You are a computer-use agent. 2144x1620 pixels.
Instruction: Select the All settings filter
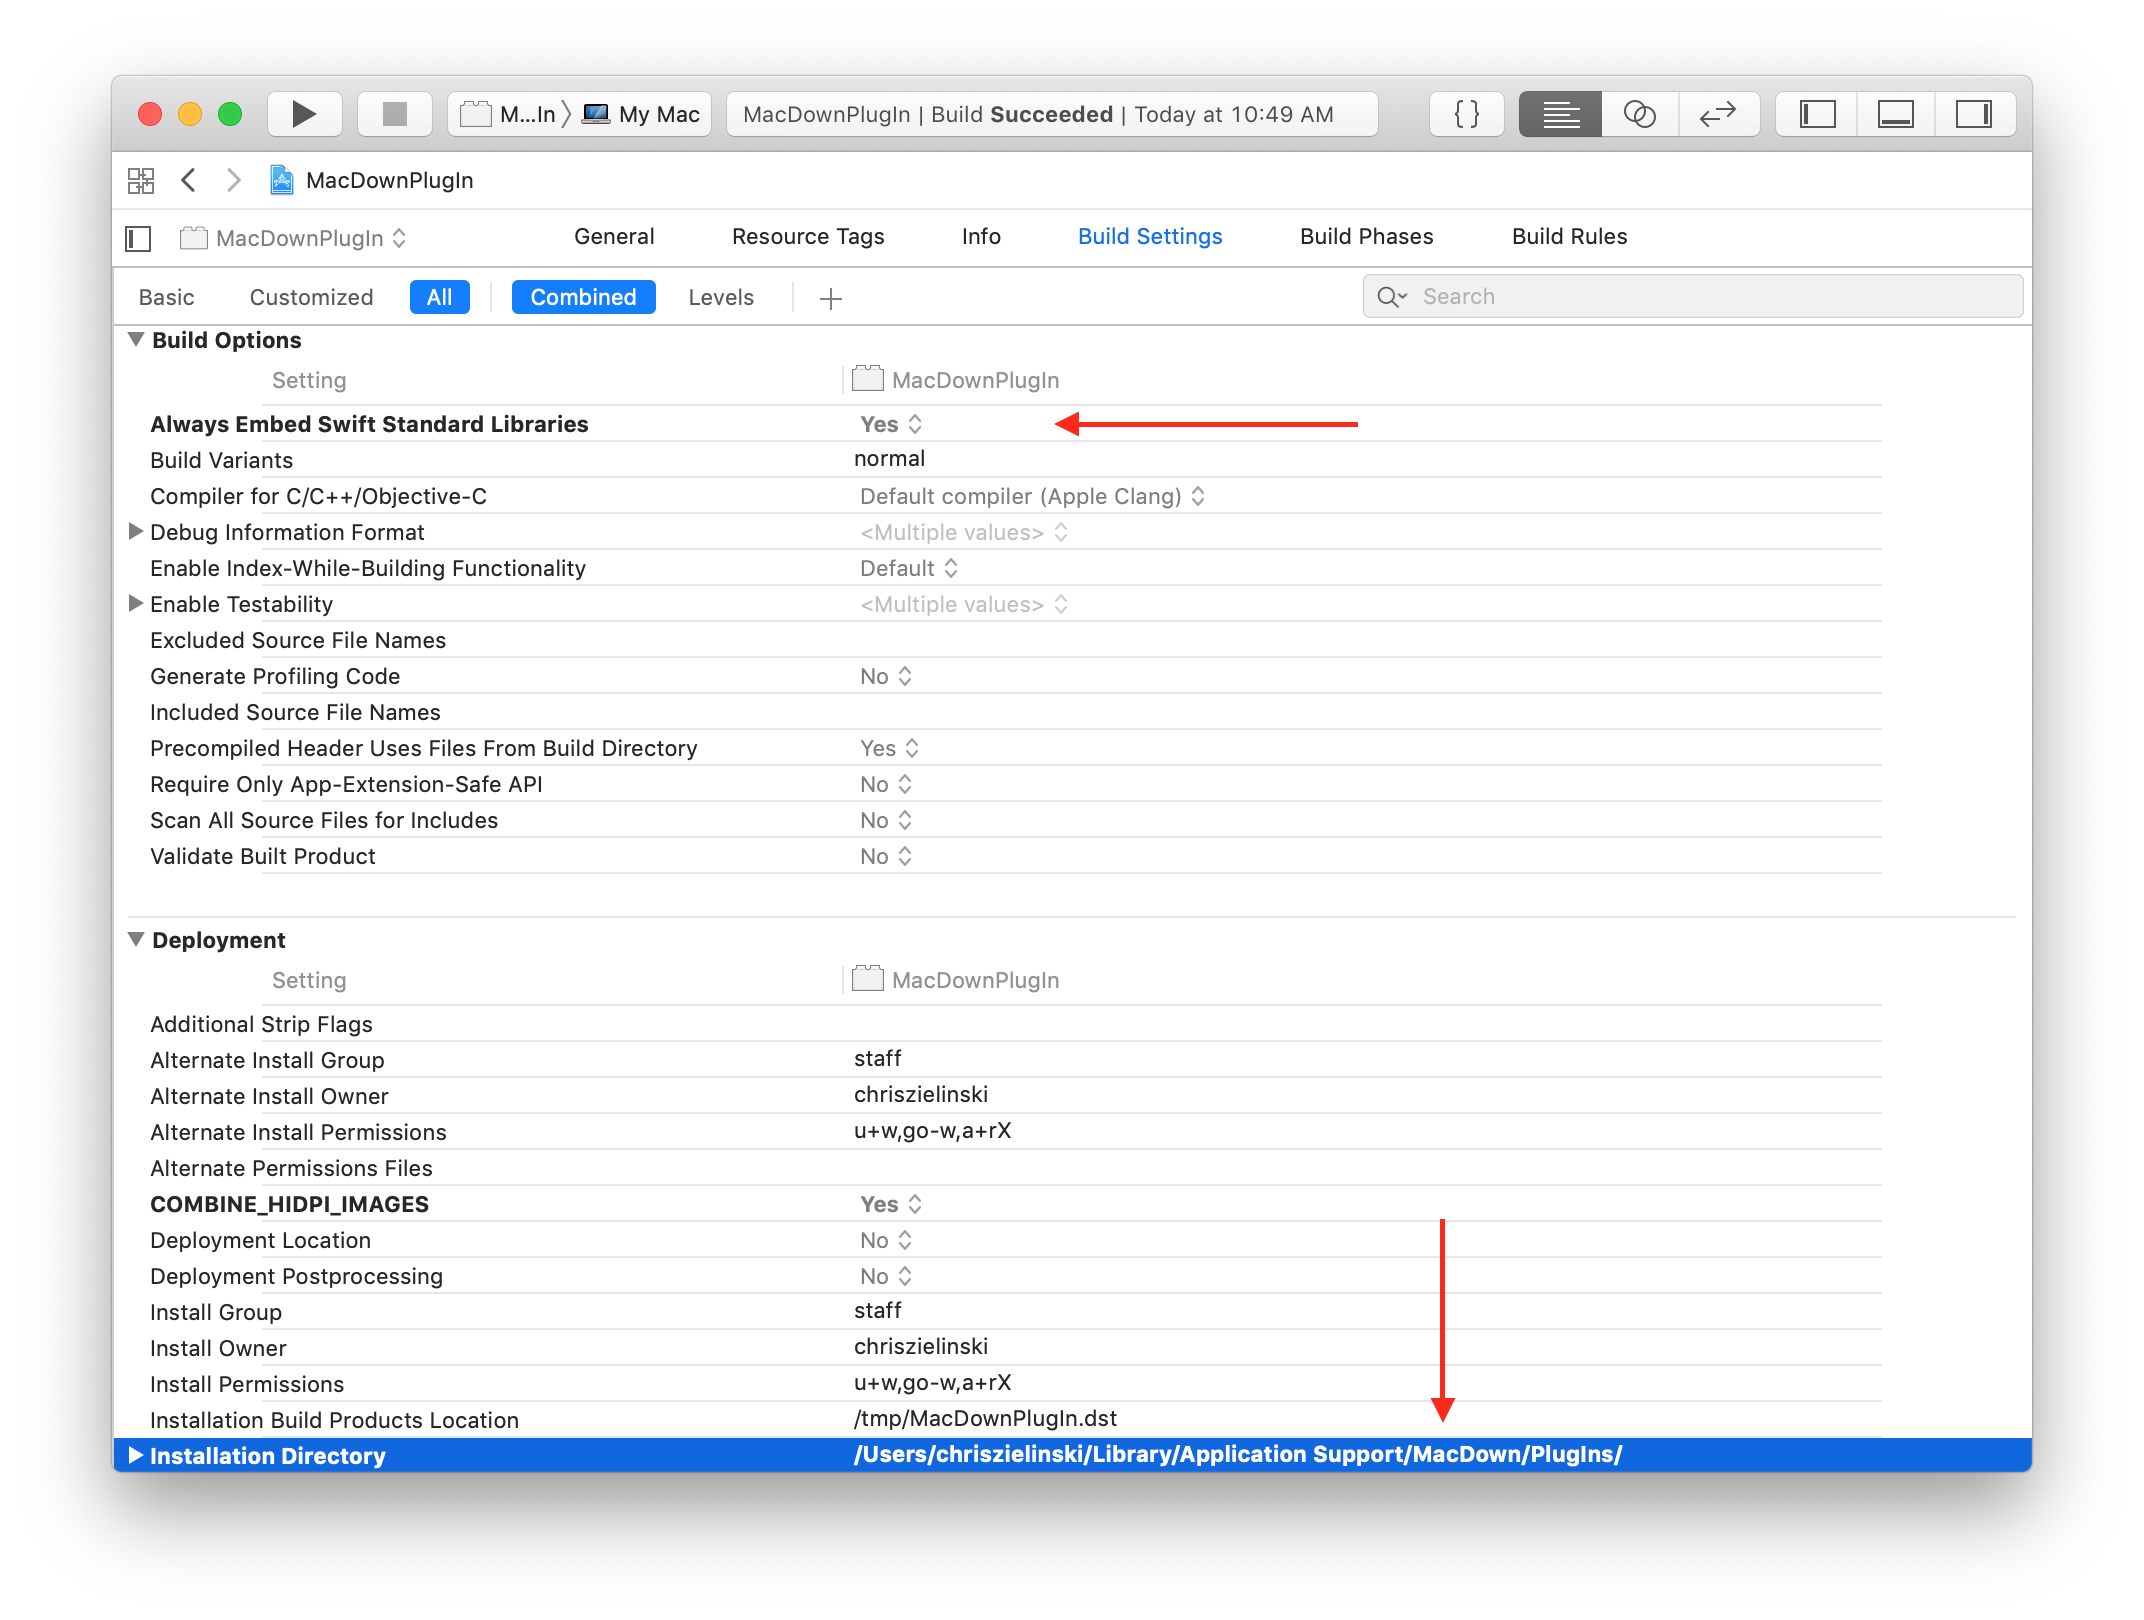point(440,297)
